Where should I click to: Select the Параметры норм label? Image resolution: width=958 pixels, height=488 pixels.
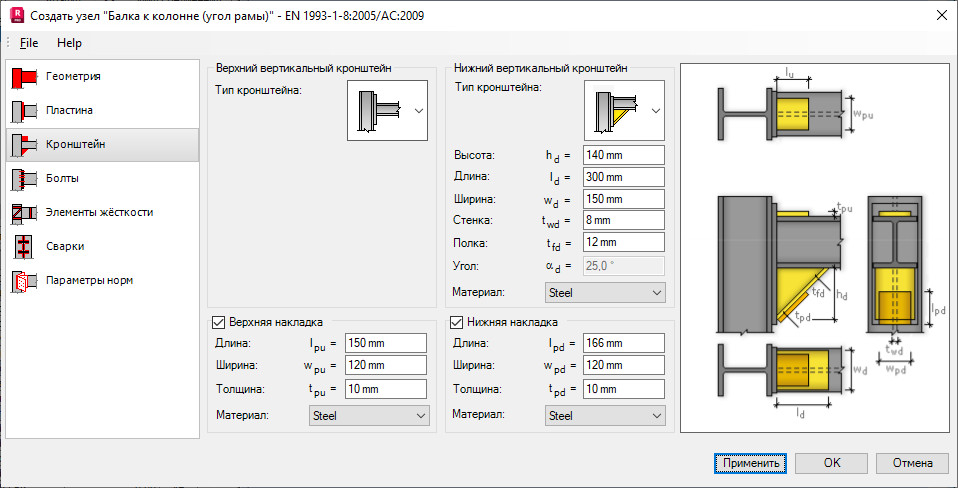(x=89, y=280)
